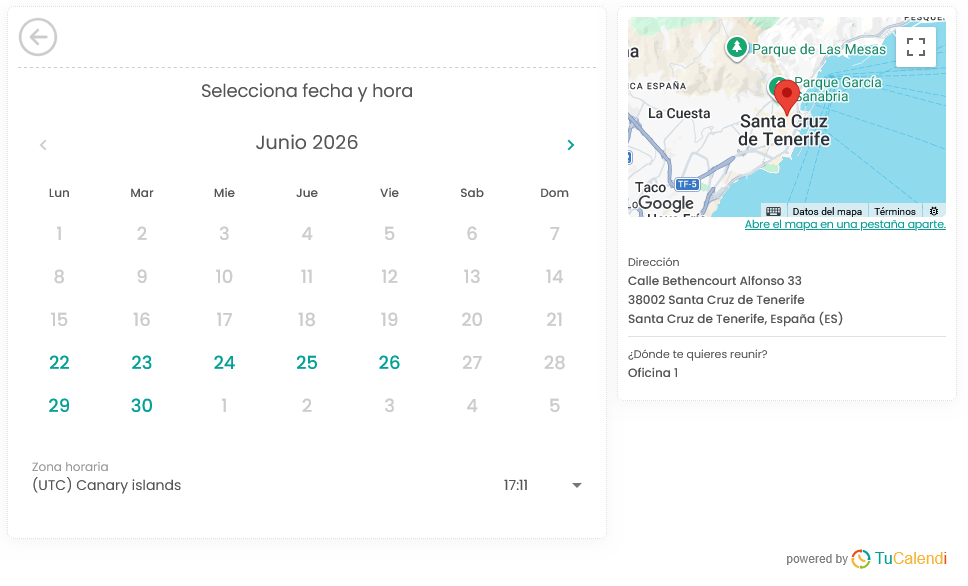Click 'Selecciona fecha y hora' heading
968x586 pixels.
(307, 91)
